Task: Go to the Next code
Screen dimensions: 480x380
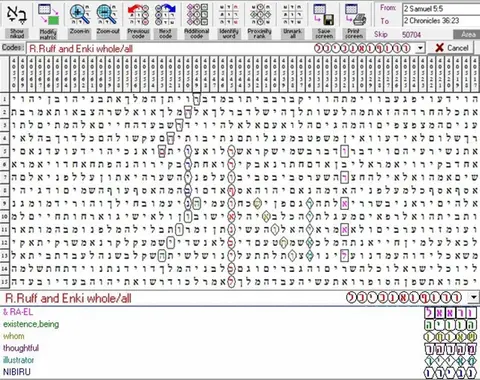Action: tap(165, 15)
